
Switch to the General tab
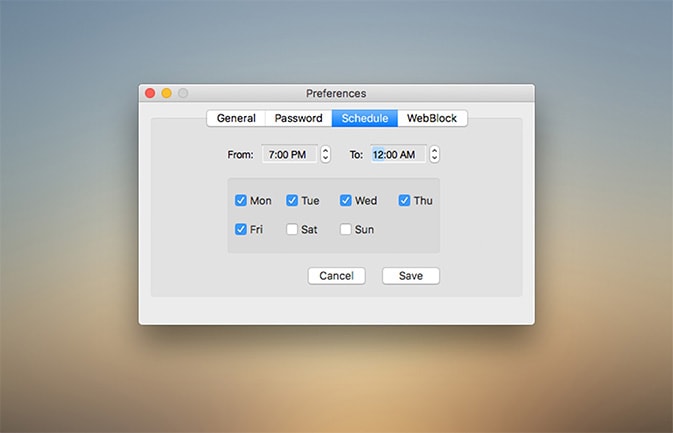click(x=236, y=118)
